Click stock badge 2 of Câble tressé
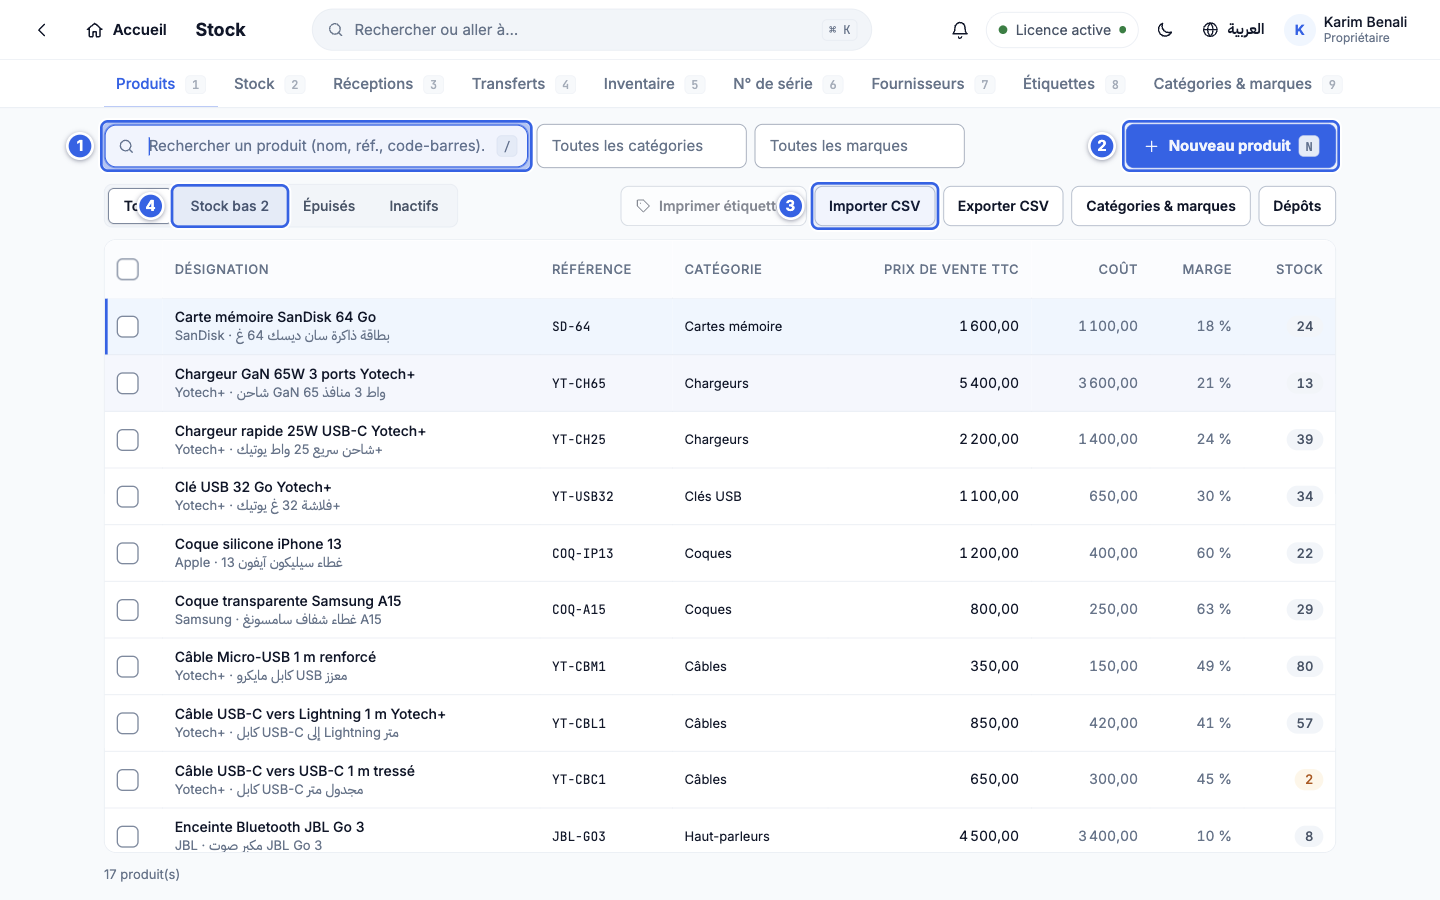Image resolution: width=1440 pixels, height=900 pixels. click(x=1308, y=779)
